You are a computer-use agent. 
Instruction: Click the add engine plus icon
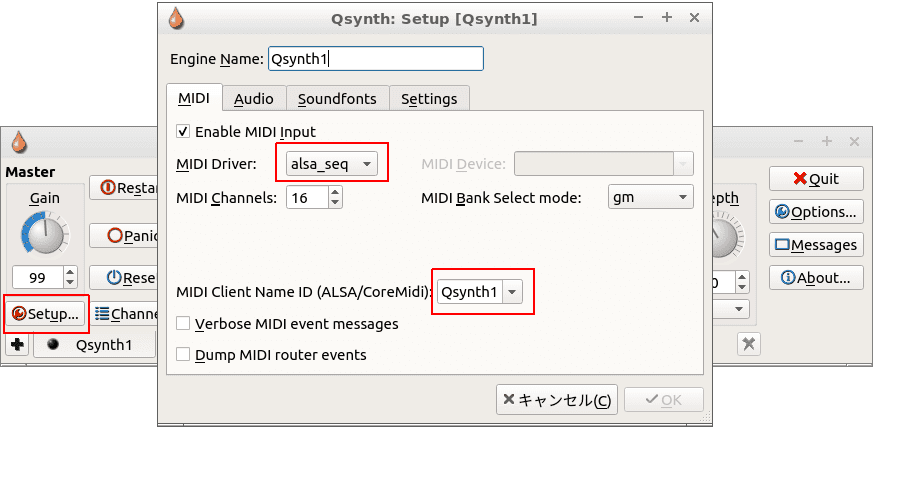tap(17, 345)
